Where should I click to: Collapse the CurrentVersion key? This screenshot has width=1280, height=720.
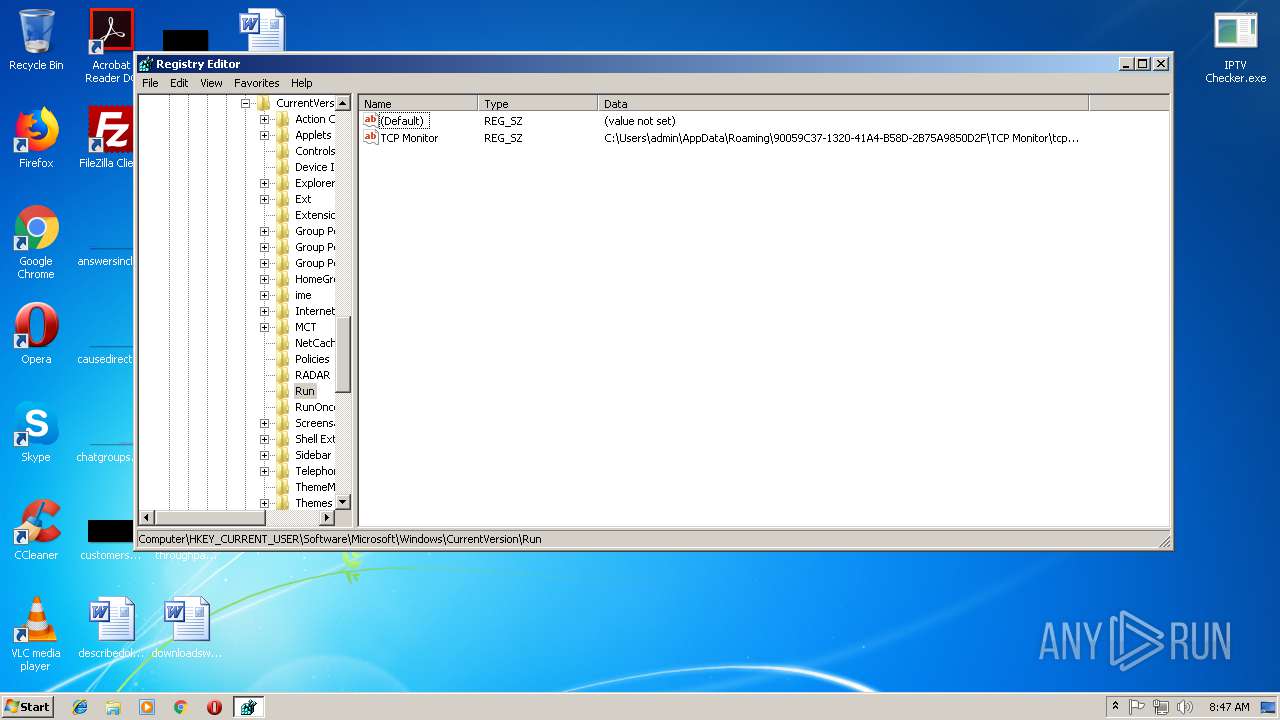pos(245,103)
